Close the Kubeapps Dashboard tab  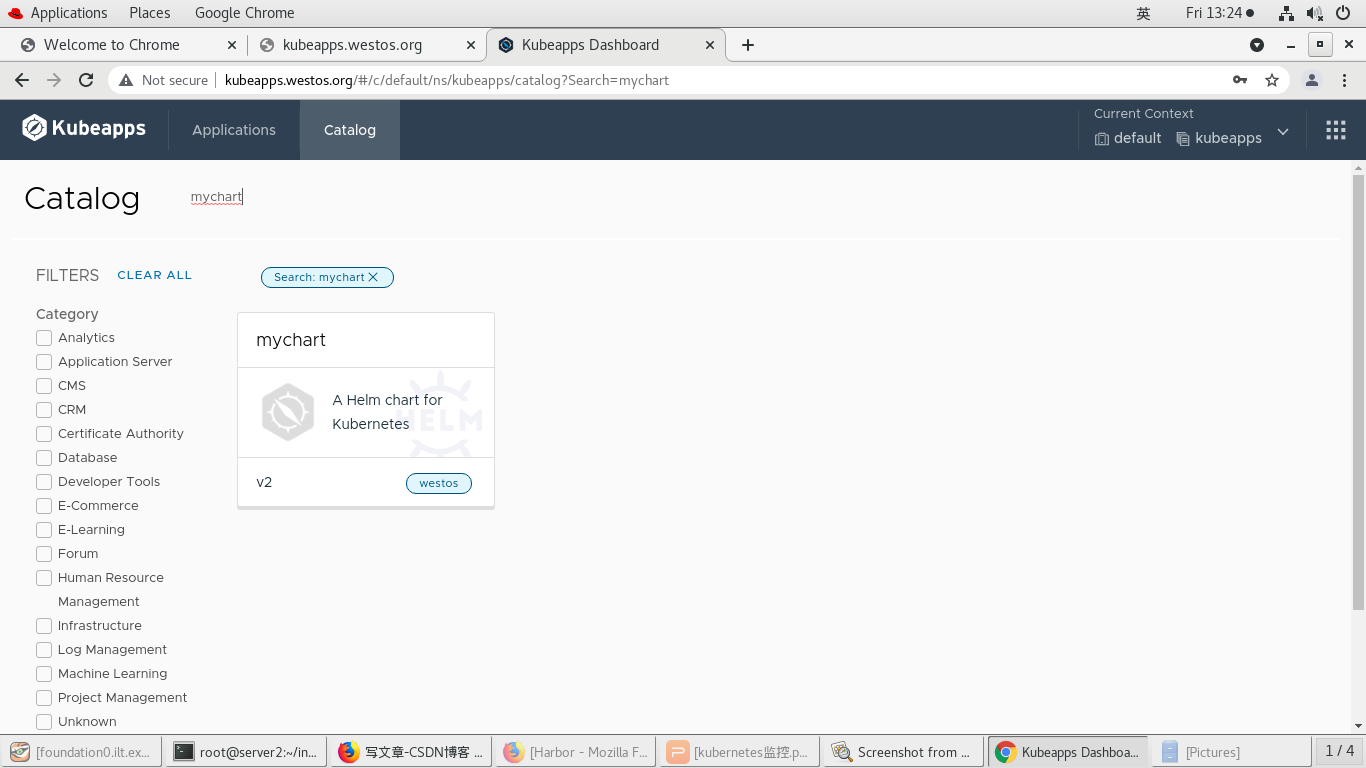[711, 45]
